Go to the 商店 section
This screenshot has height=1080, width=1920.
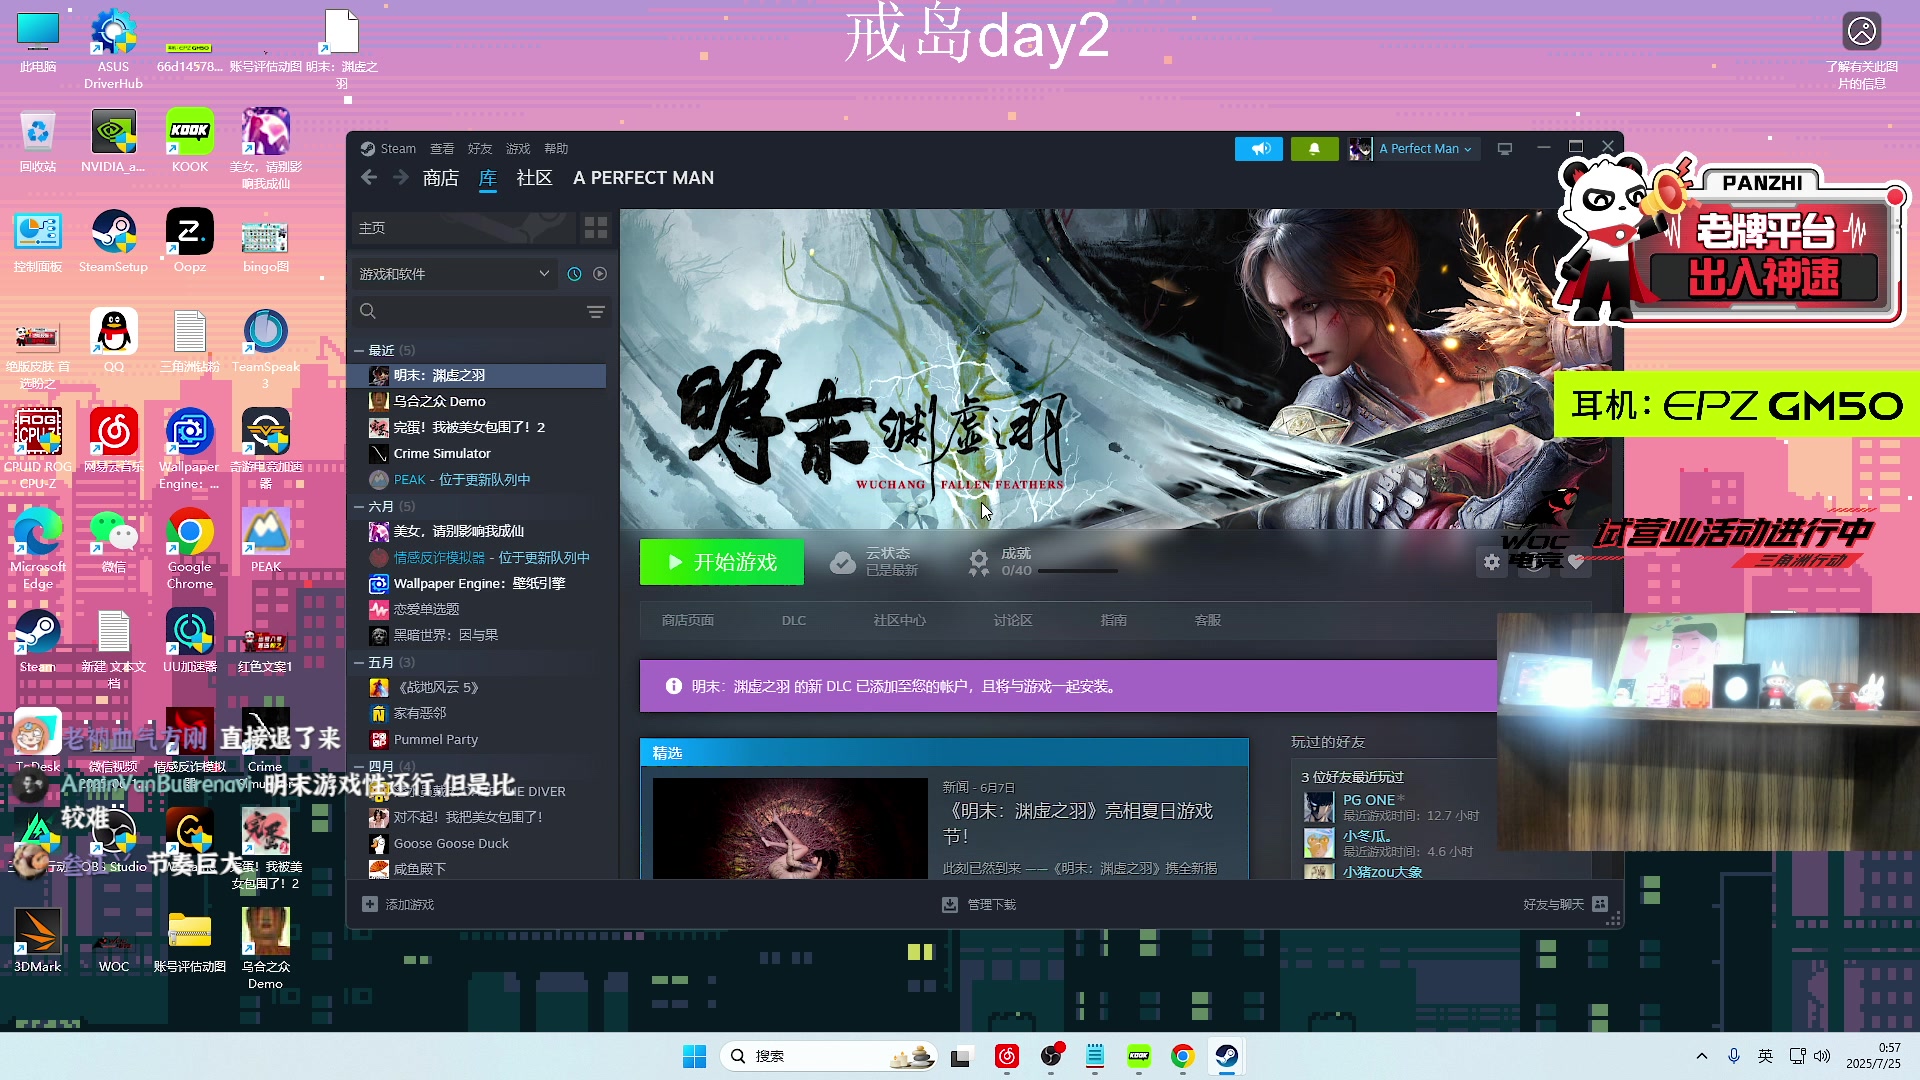[x=441, y=178]
